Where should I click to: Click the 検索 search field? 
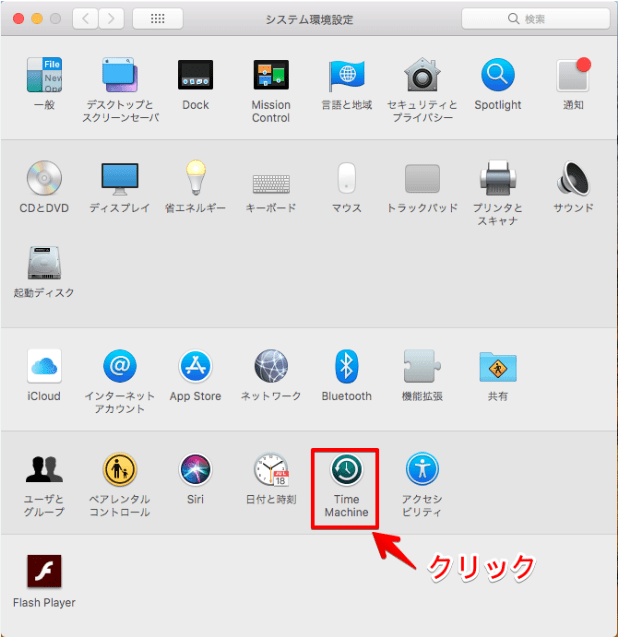coord(535,19)
